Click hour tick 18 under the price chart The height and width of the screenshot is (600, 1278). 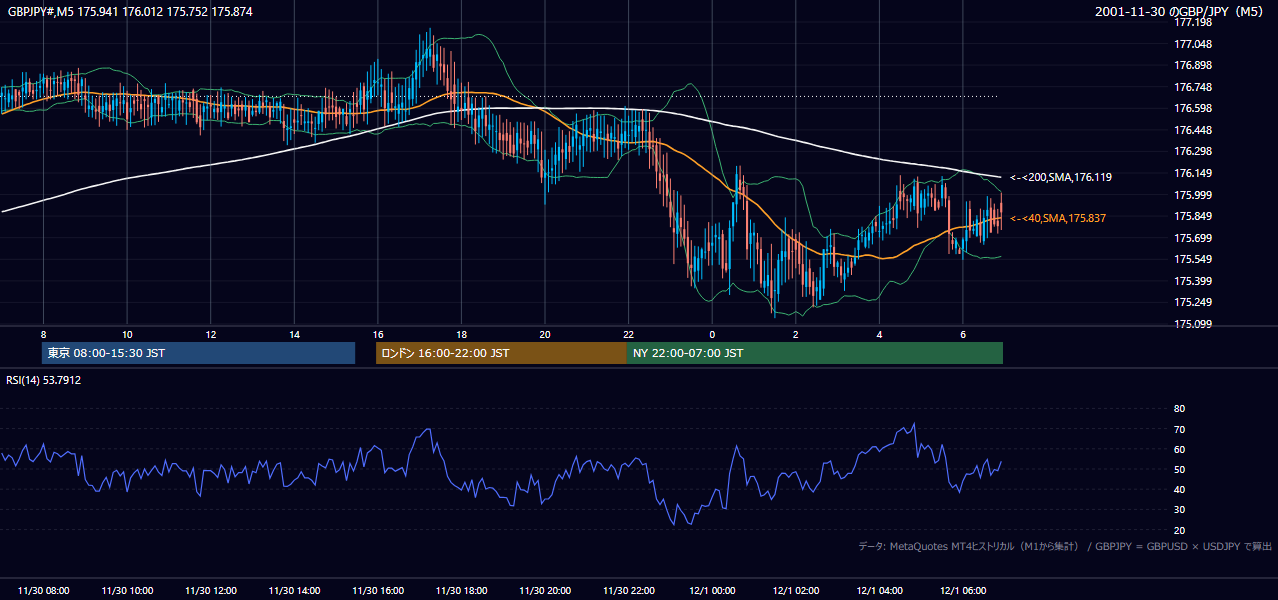pyautogui.click(x=461, y=334)
